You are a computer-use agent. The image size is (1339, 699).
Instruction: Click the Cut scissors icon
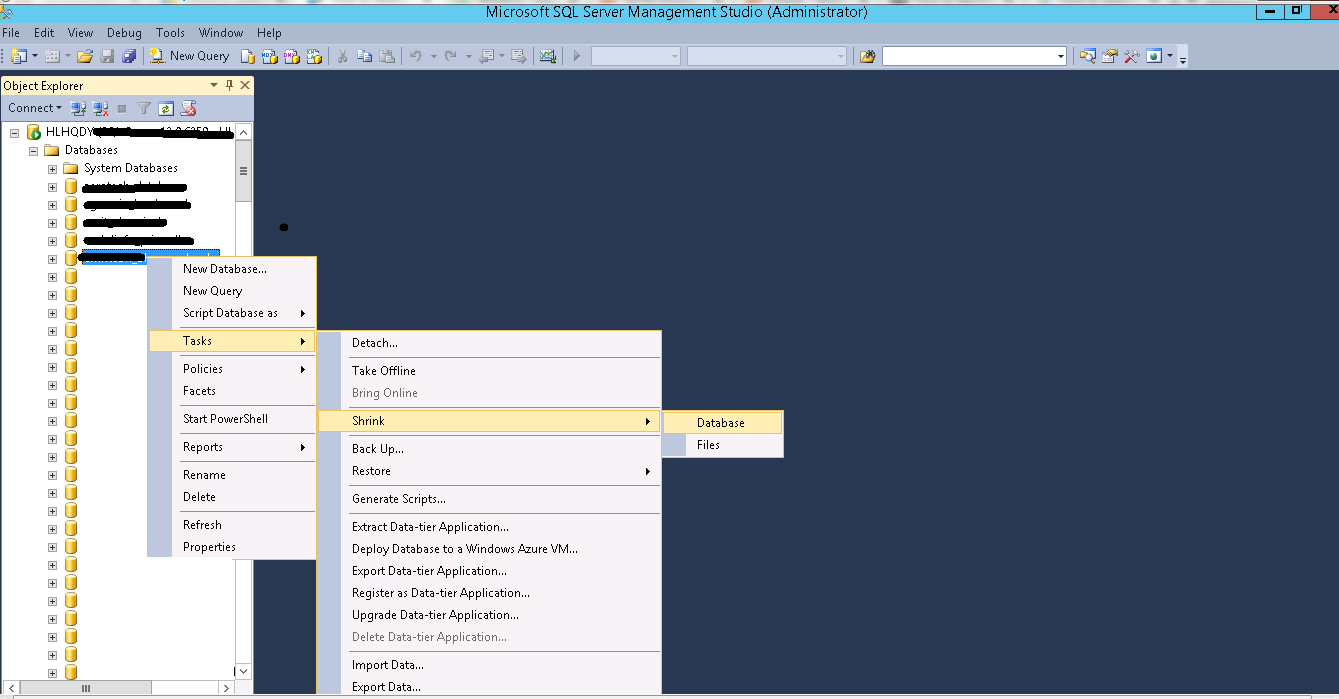click(343, 56)
